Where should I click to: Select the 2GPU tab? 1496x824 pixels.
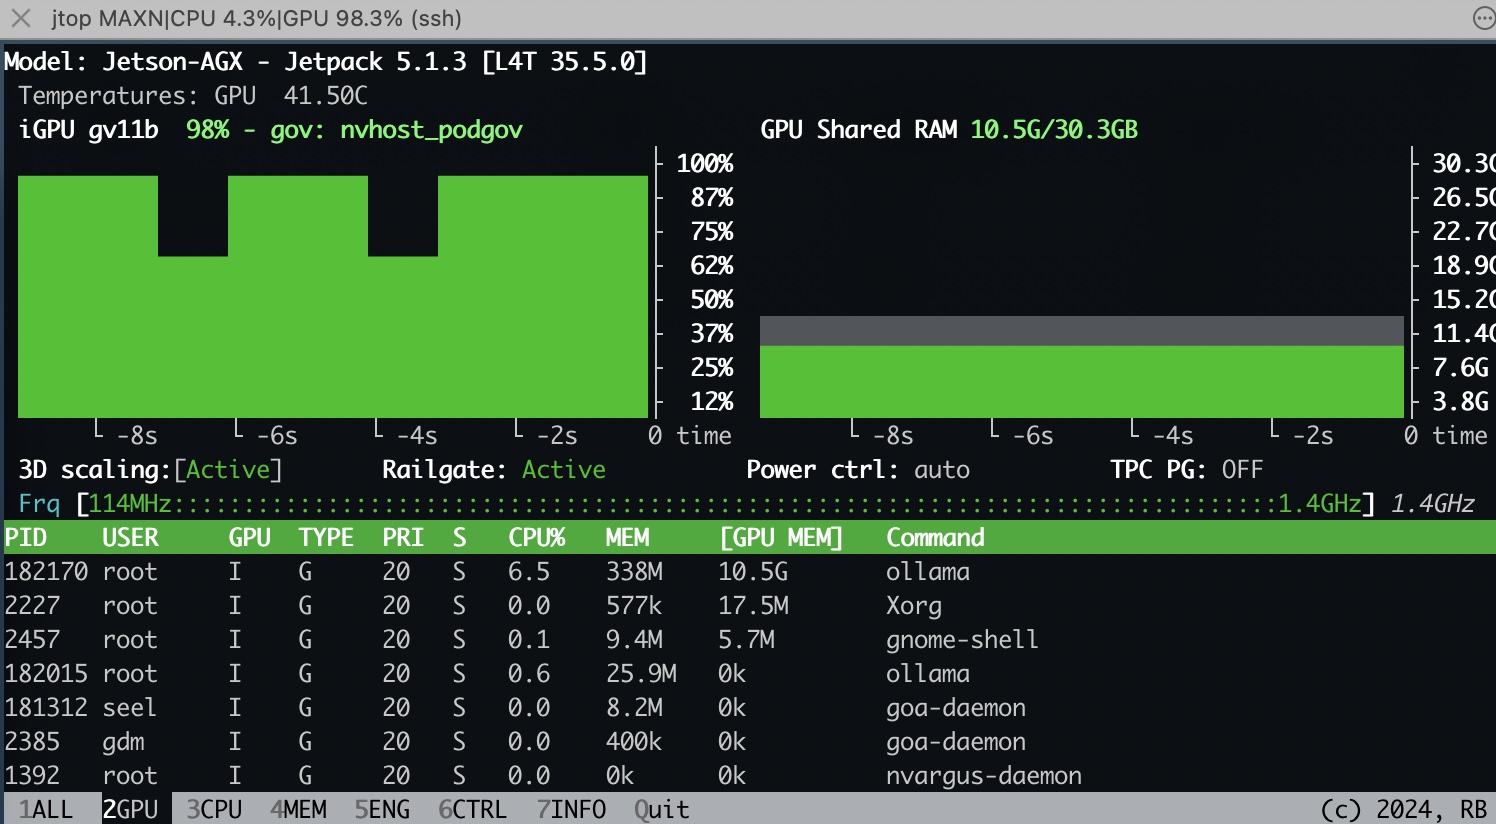(131, 809)
